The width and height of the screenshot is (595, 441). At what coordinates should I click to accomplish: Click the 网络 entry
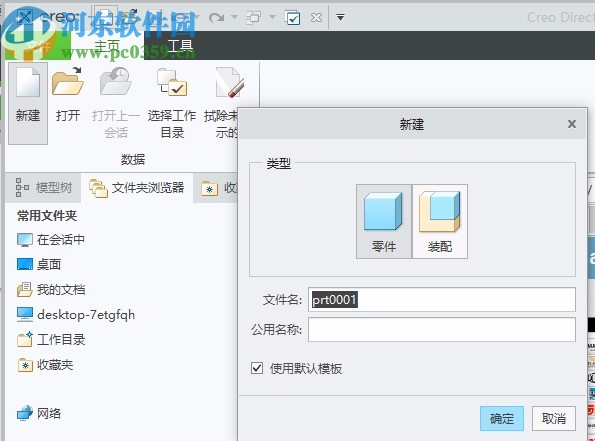39,413
